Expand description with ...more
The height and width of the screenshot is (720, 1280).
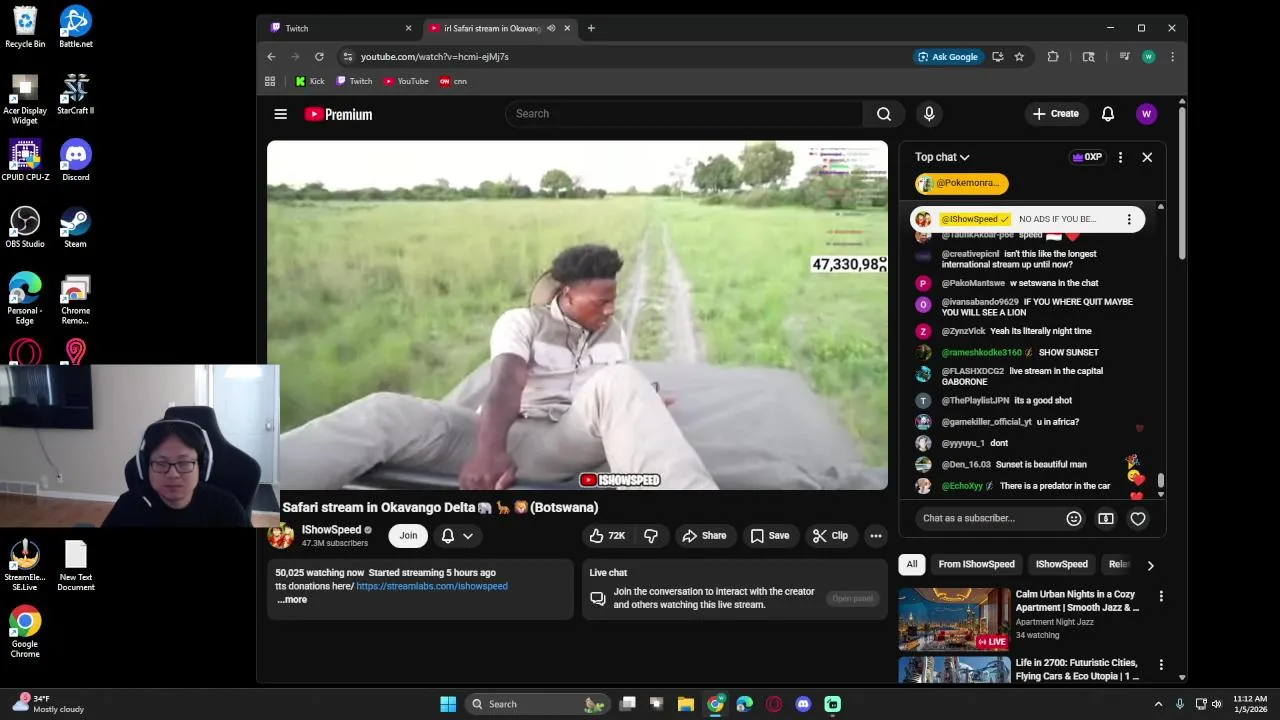click(292, 600)
